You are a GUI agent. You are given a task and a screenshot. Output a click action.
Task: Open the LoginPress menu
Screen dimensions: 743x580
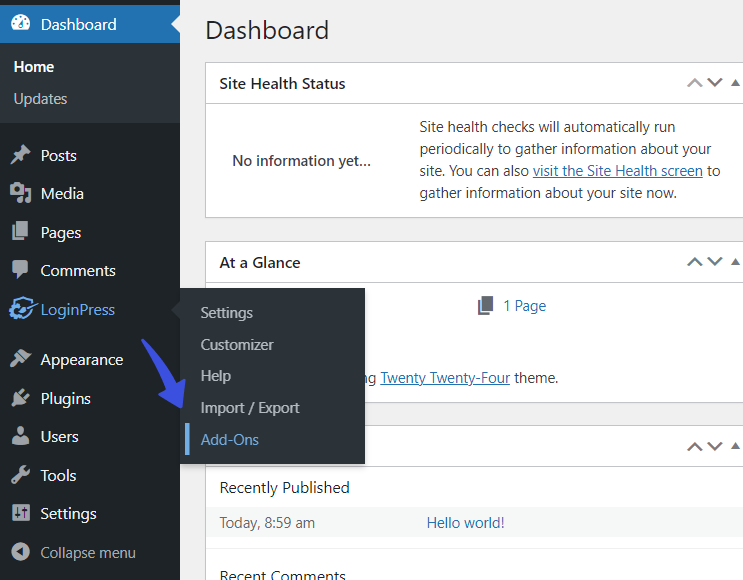(x=90, y=309)
